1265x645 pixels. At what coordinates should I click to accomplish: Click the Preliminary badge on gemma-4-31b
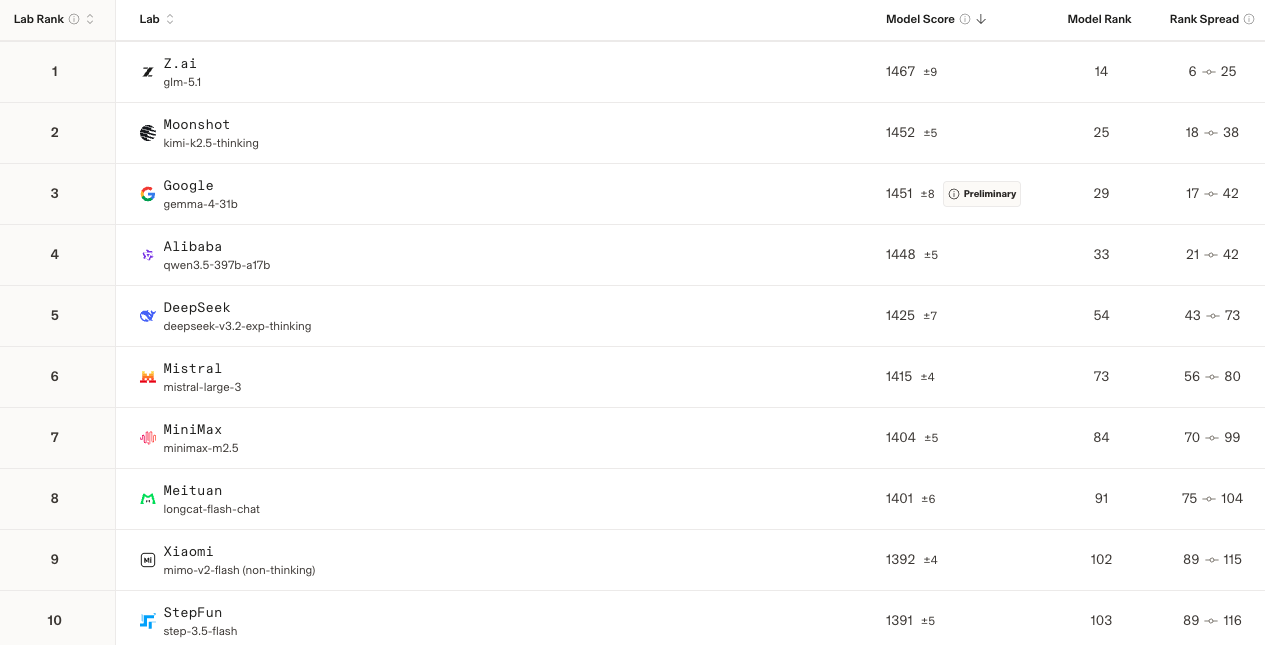(982, 194)
